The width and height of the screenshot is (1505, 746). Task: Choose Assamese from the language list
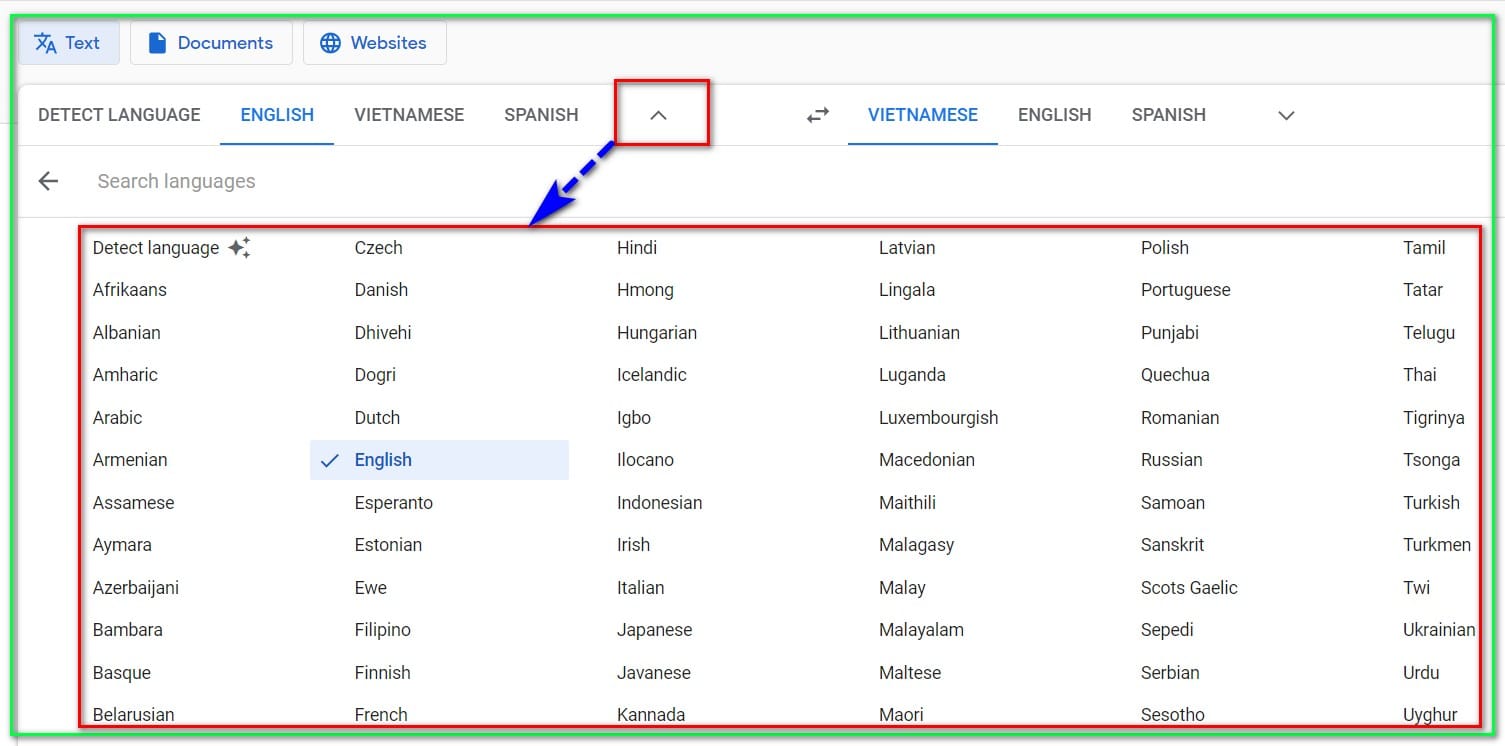pos(134,503)
